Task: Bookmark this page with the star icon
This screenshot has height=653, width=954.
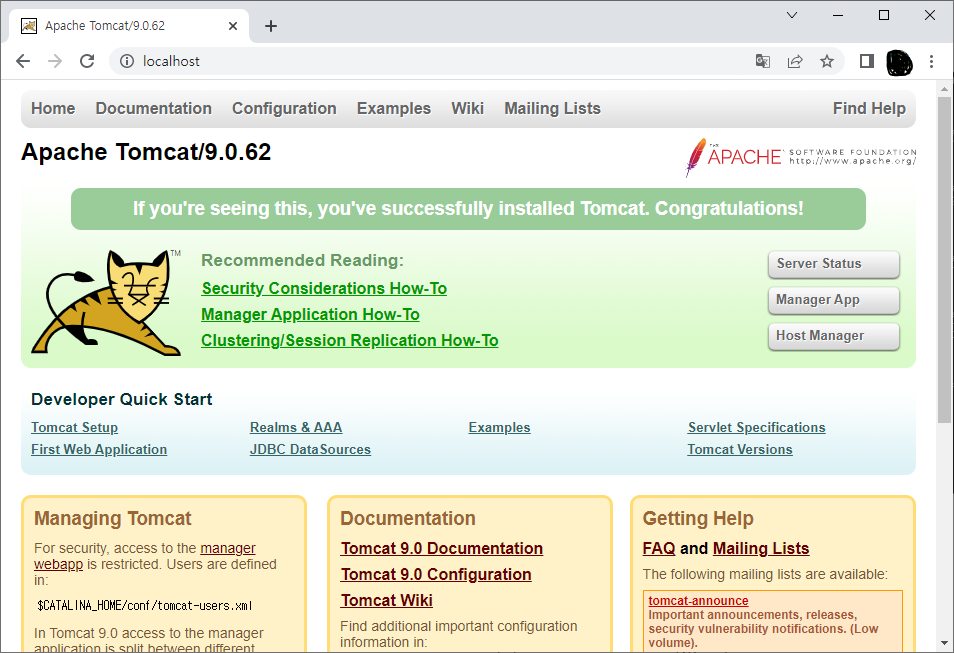Action: coord(827,61)
